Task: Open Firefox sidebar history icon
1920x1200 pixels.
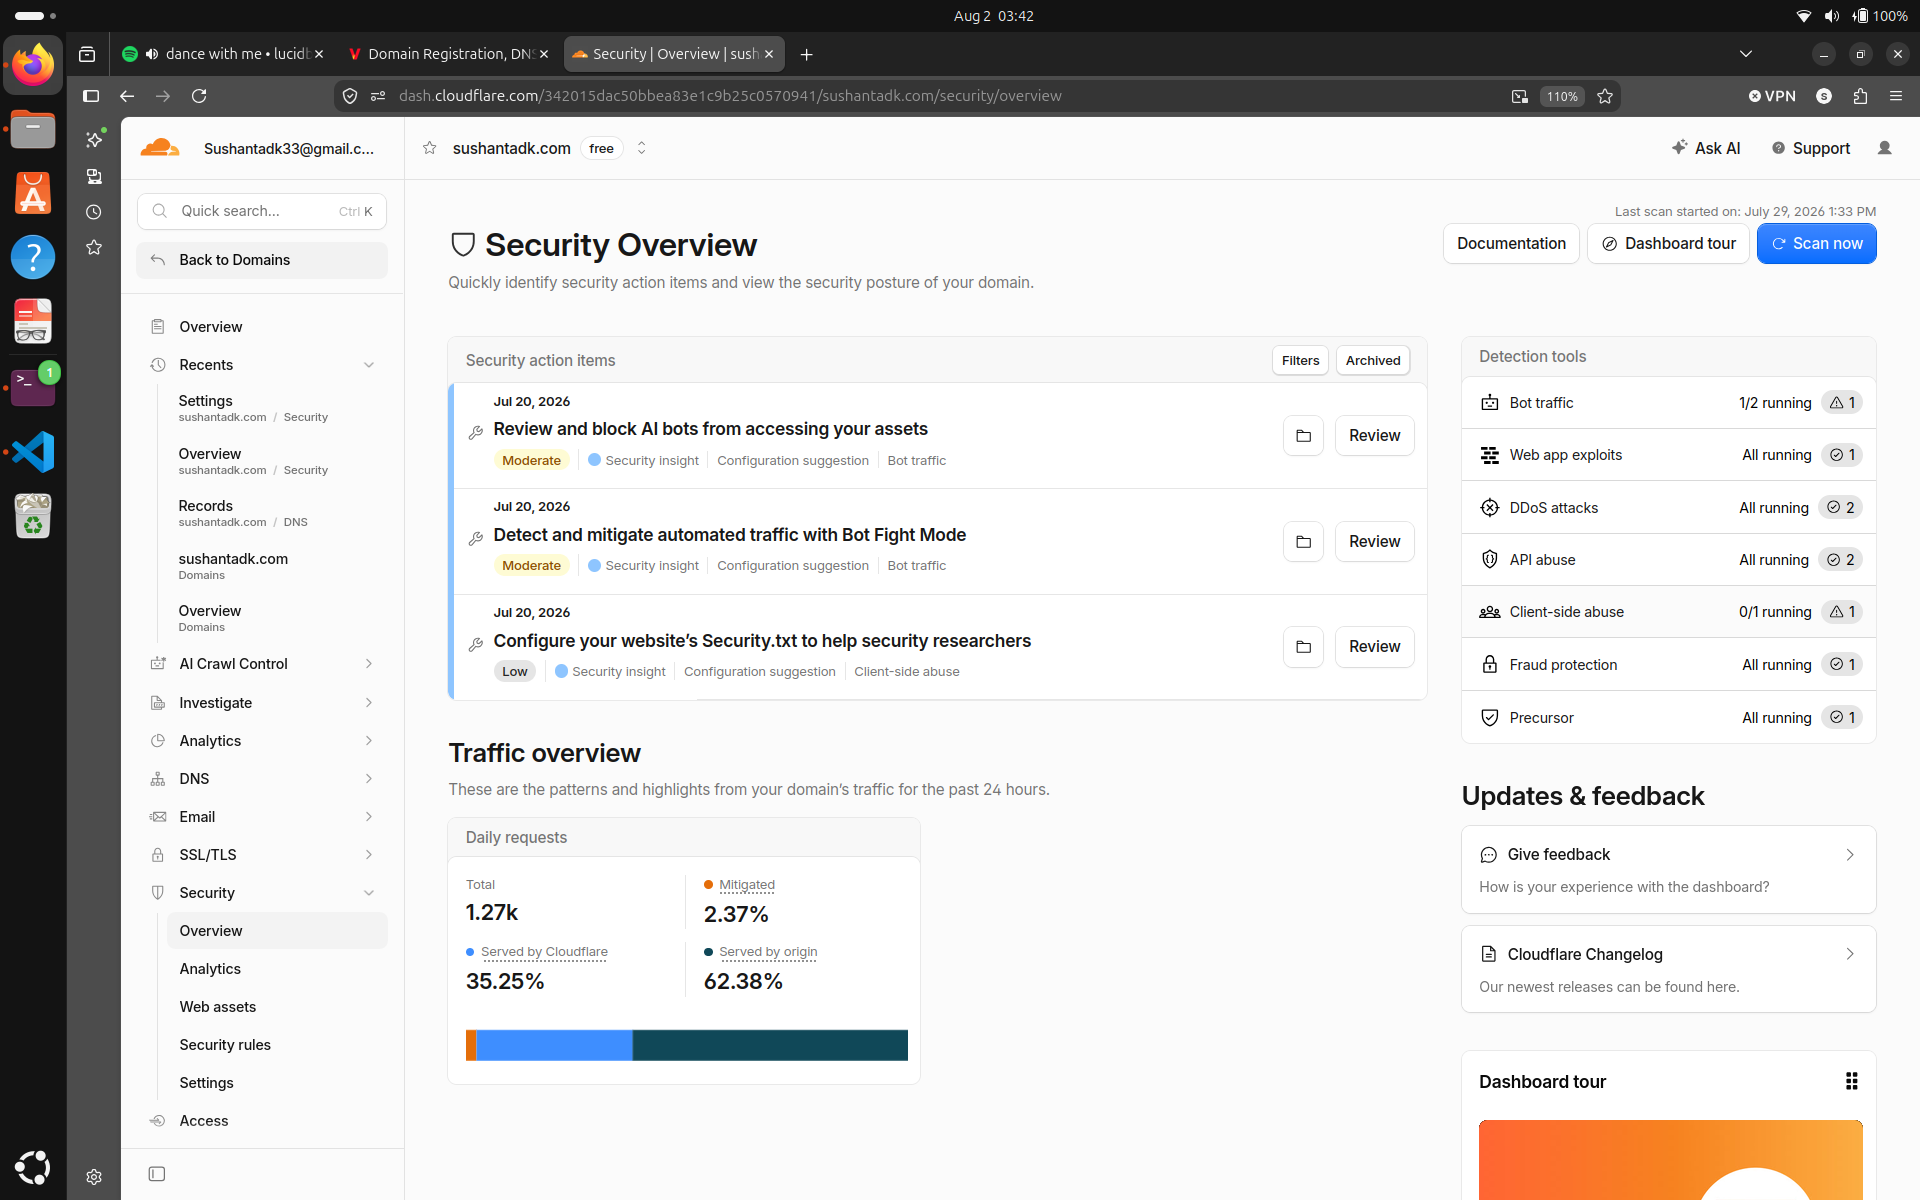Action: (x=94, y=212)
